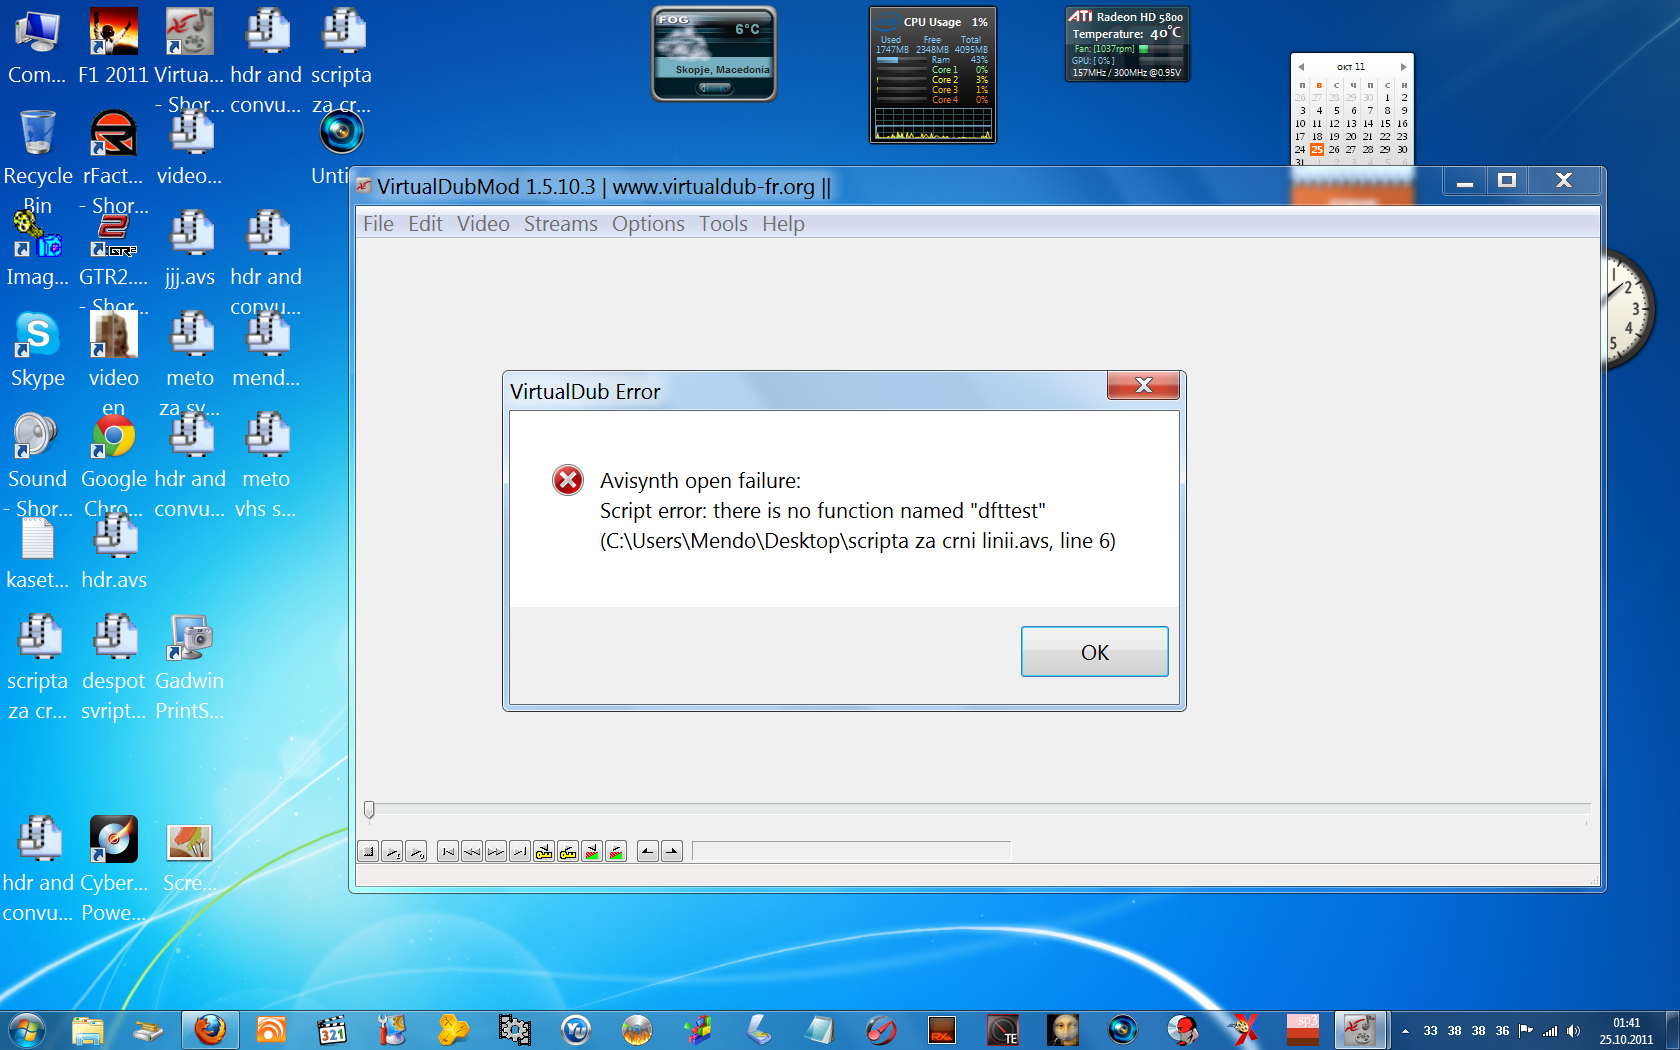The width and height of the screenshot is (1680, 1050).
Task: Select the jjj.avs file icon
Action: point(190,249)
